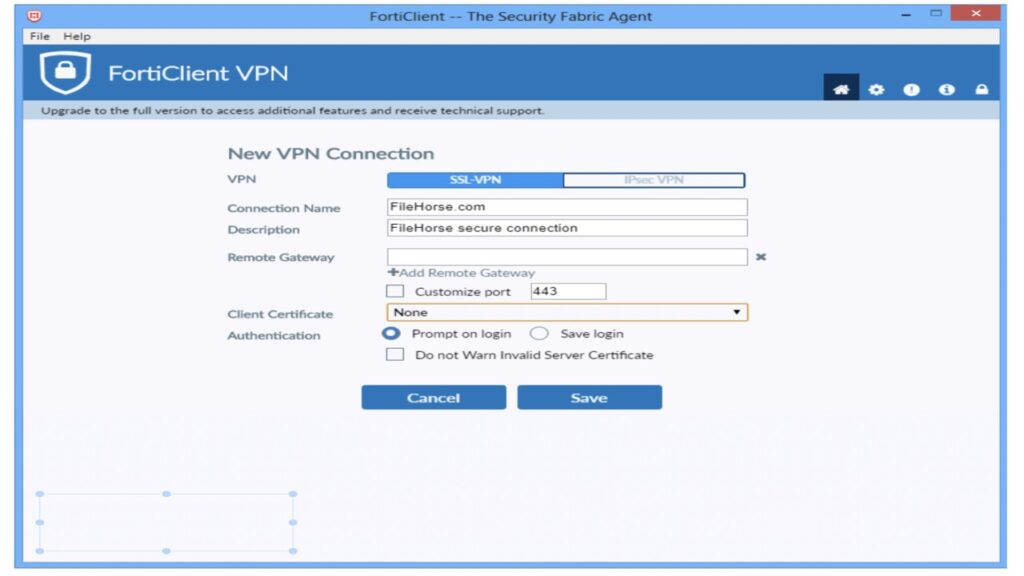
Task: Open the About info icon
Action: [946, 89]
